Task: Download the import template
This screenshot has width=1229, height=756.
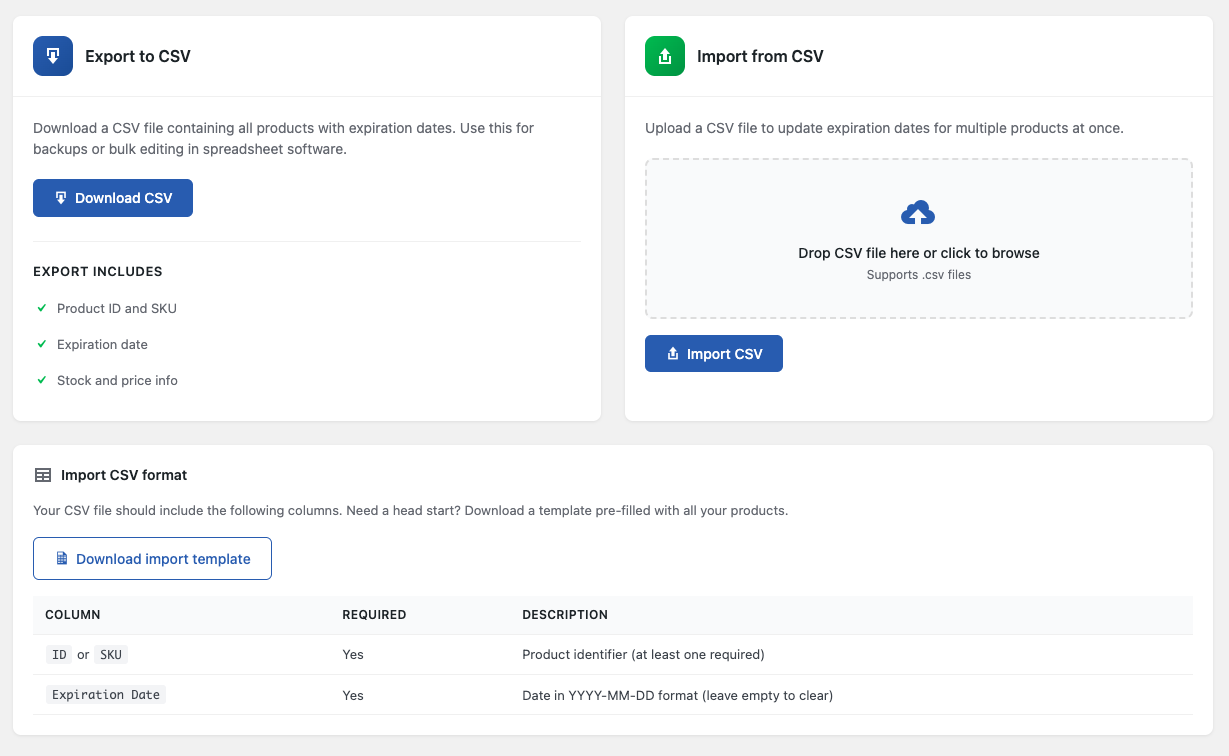Action: click(152, 559)
